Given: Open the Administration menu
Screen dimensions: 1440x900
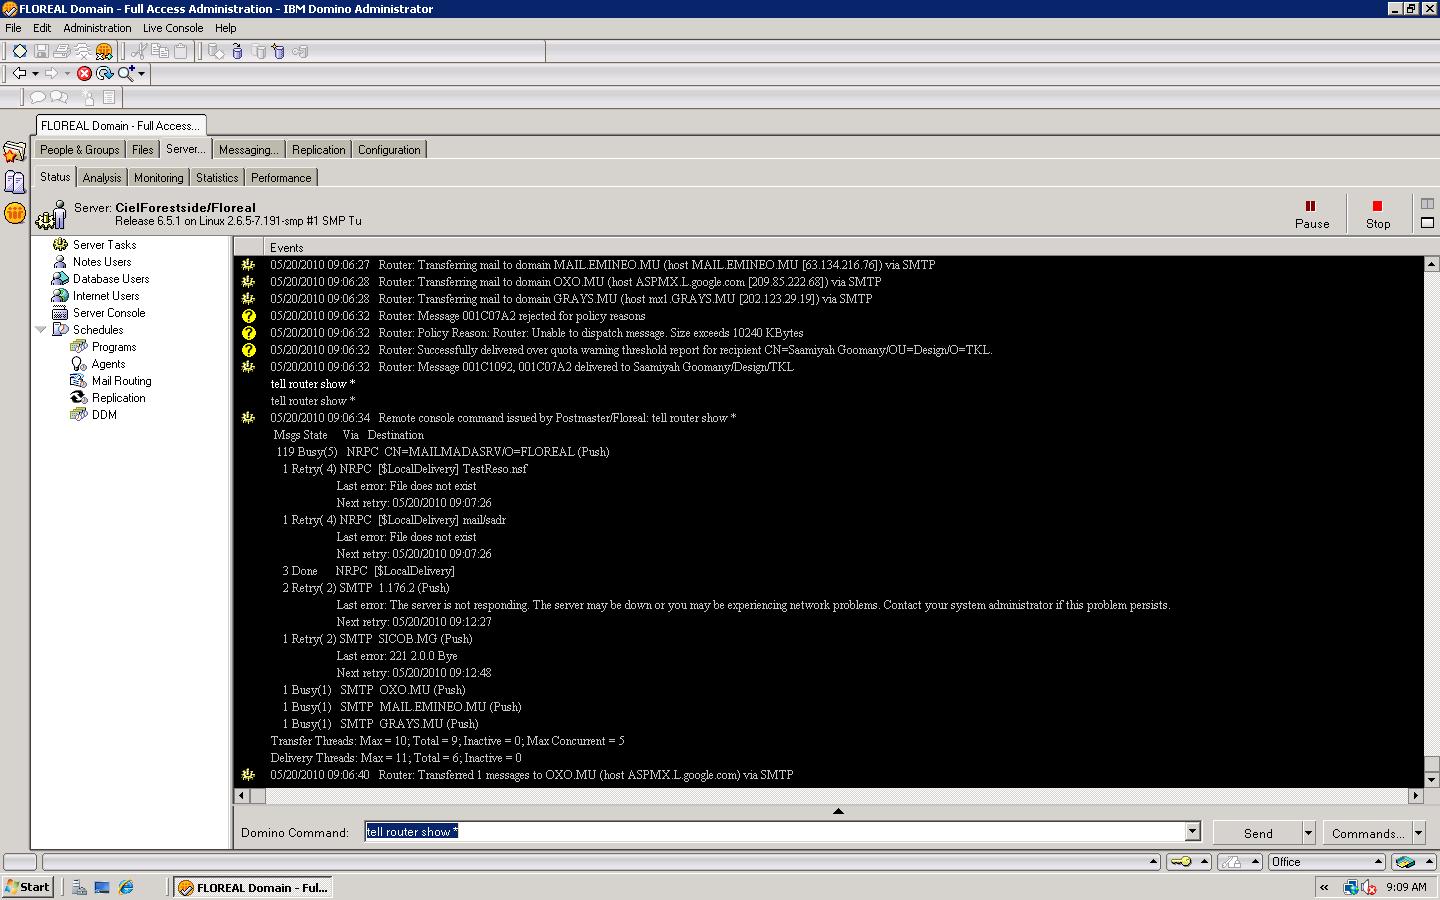Looking at the screenshot, I should 97,28.
